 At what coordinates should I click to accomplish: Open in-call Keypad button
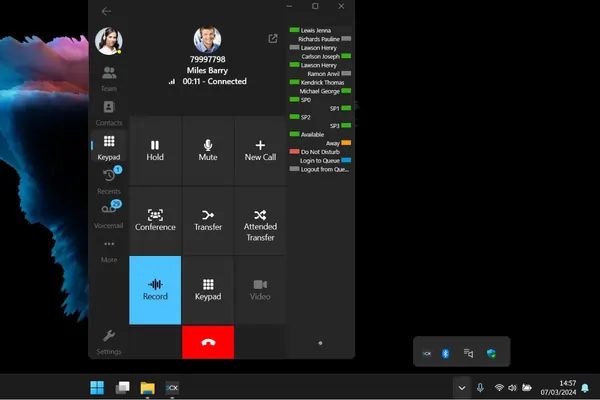208,290
